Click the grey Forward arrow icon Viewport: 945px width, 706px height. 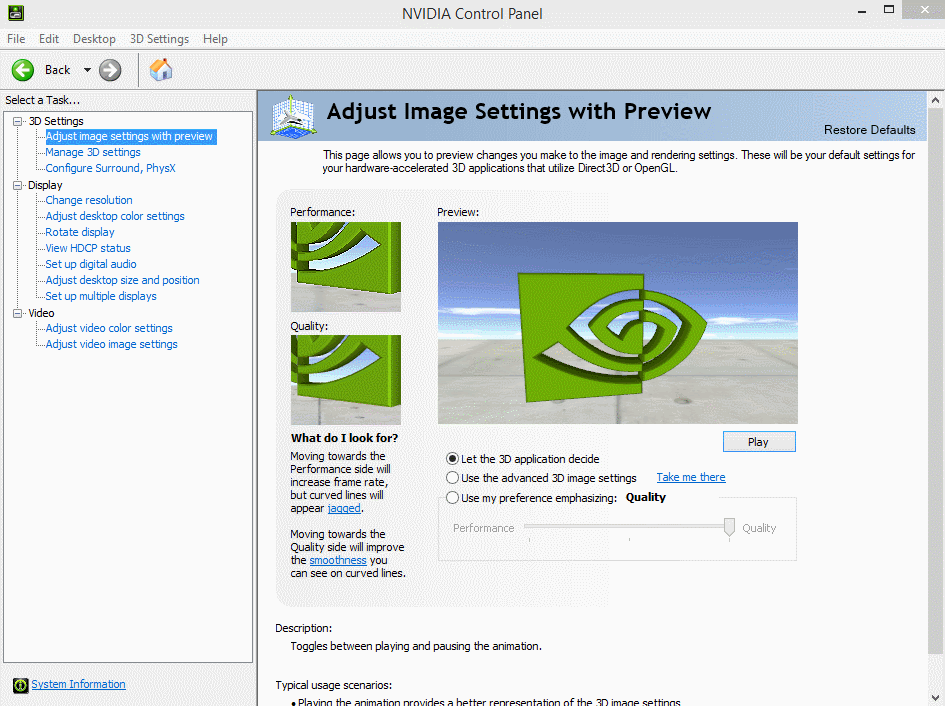click(110, 70)
